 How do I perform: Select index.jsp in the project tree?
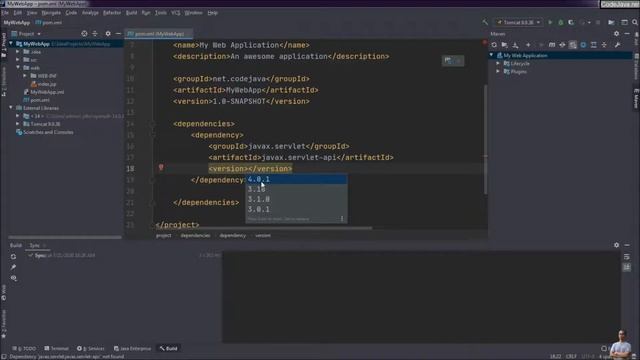(43, 84)
